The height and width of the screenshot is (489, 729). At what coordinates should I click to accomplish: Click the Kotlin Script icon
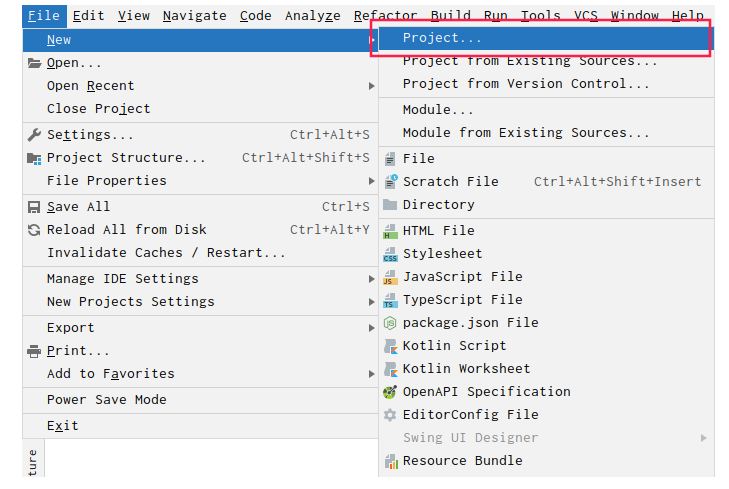click(391, 346)
